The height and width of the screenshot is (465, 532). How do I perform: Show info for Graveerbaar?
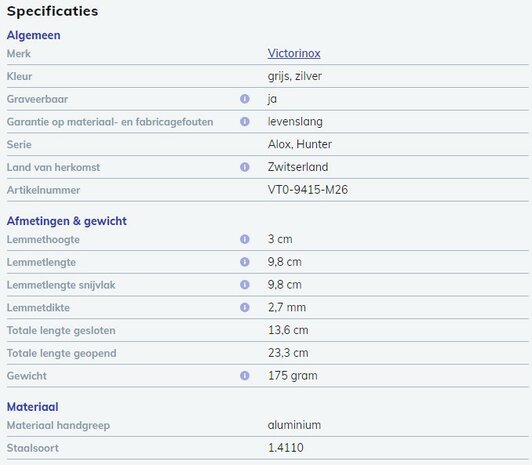tap(245, 99)
